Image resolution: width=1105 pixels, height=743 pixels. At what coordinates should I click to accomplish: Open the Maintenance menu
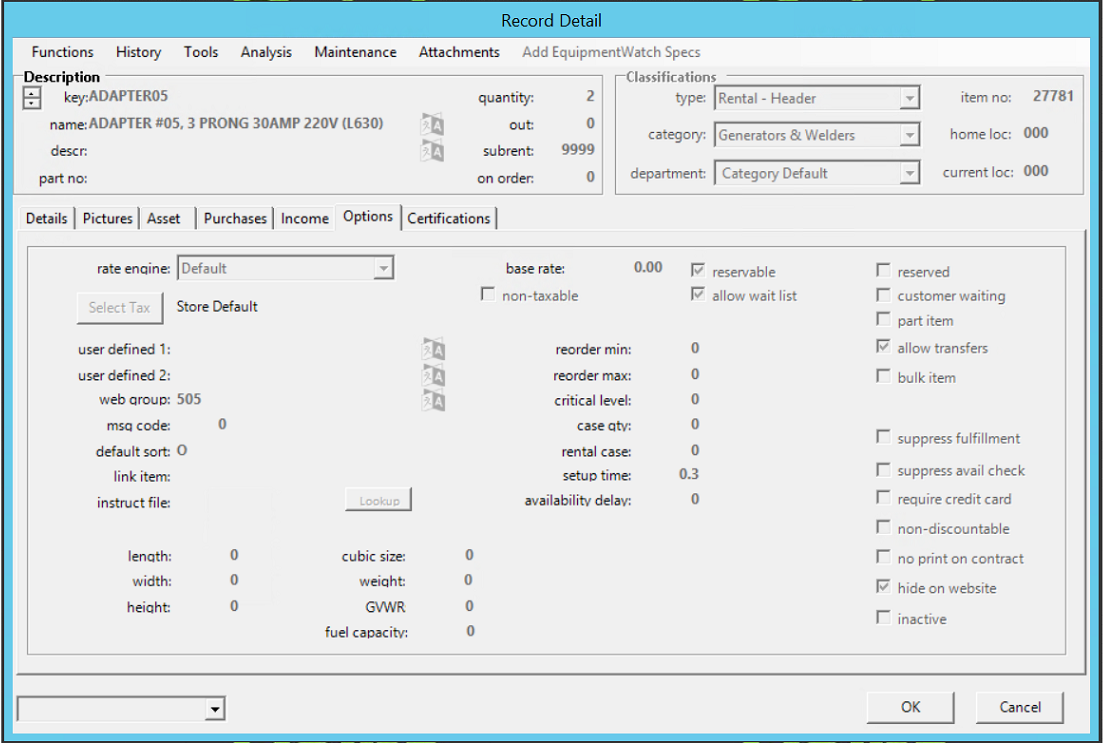tap(355, 52)
